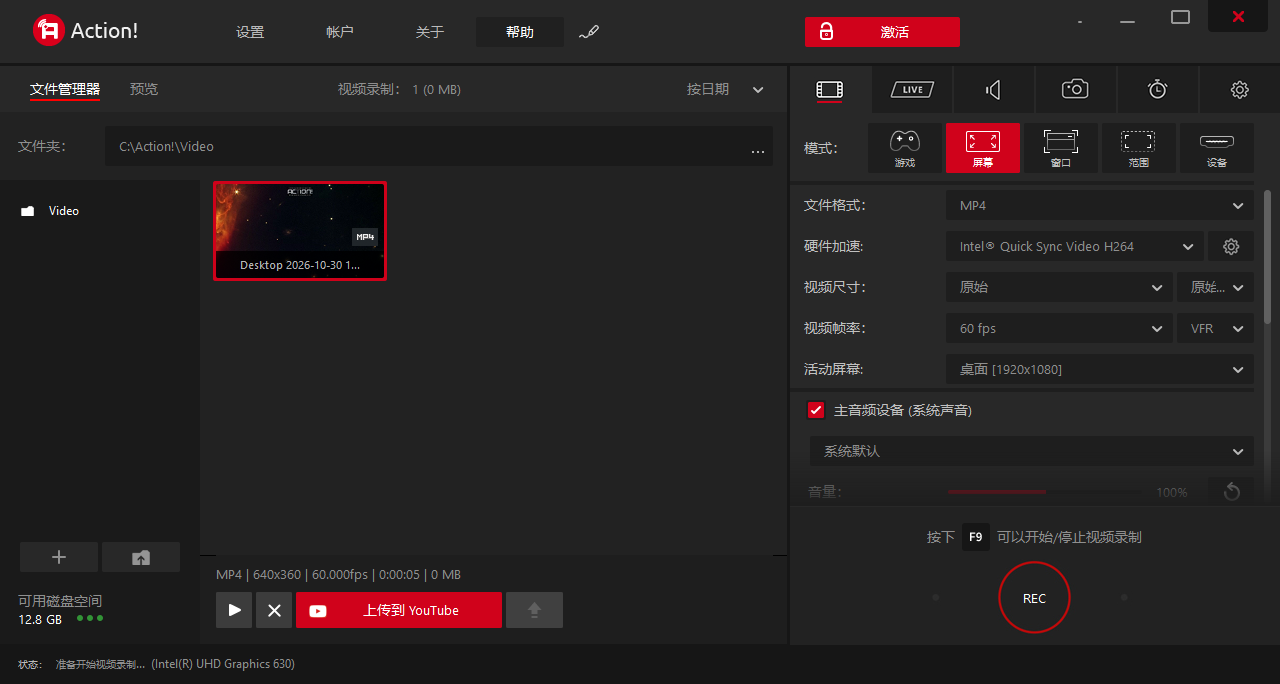Expand the 文件格式 MP4 dropdown

1100,205
